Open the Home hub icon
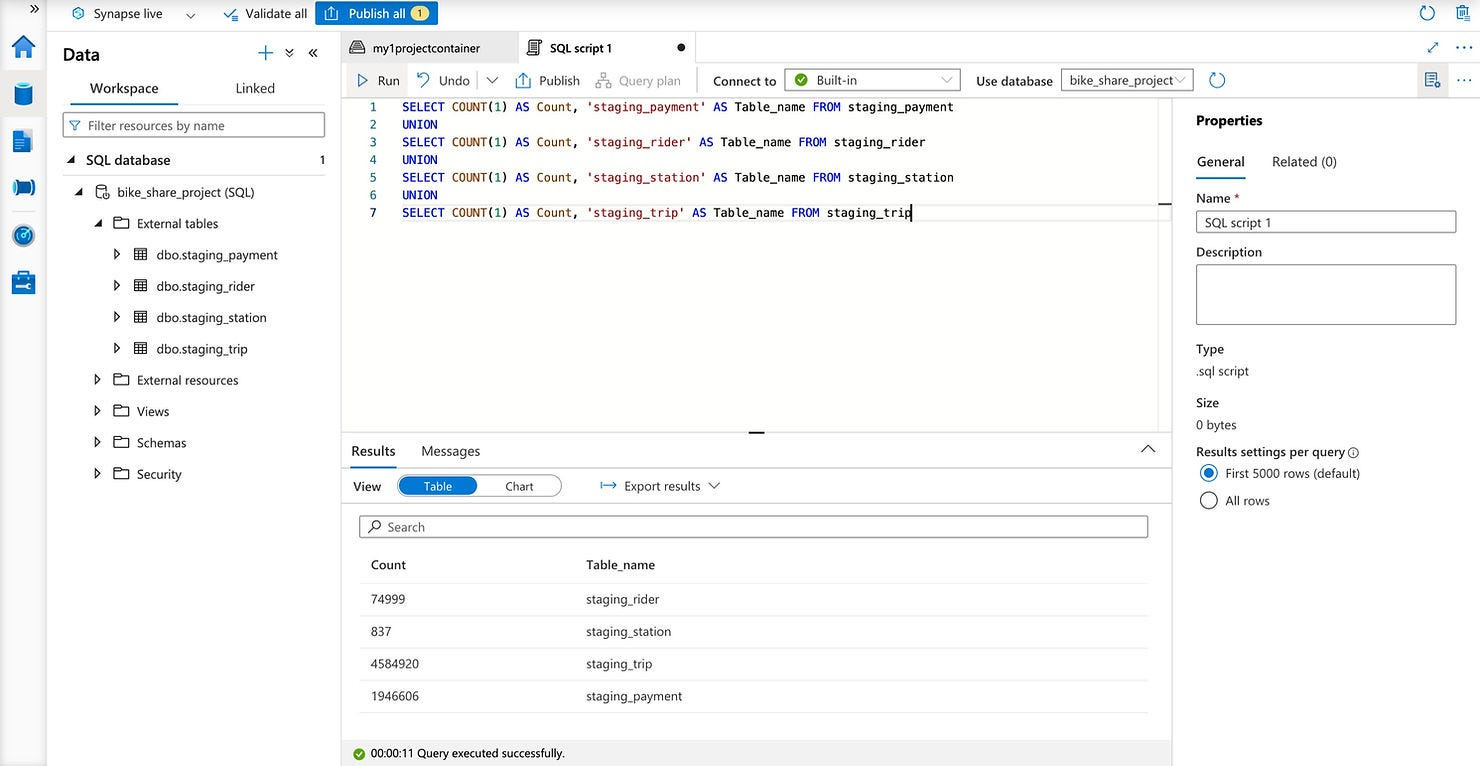 click(23, 47)
